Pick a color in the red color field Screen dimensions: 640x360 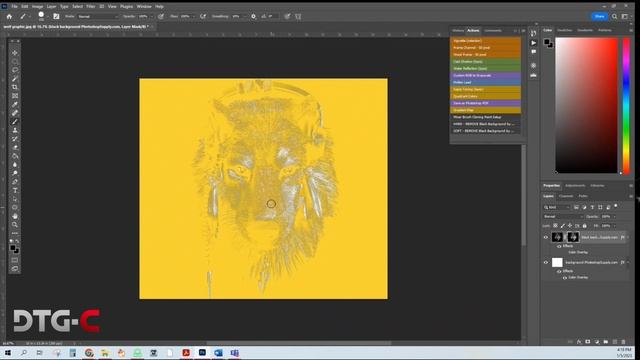[x=587, y=106]
